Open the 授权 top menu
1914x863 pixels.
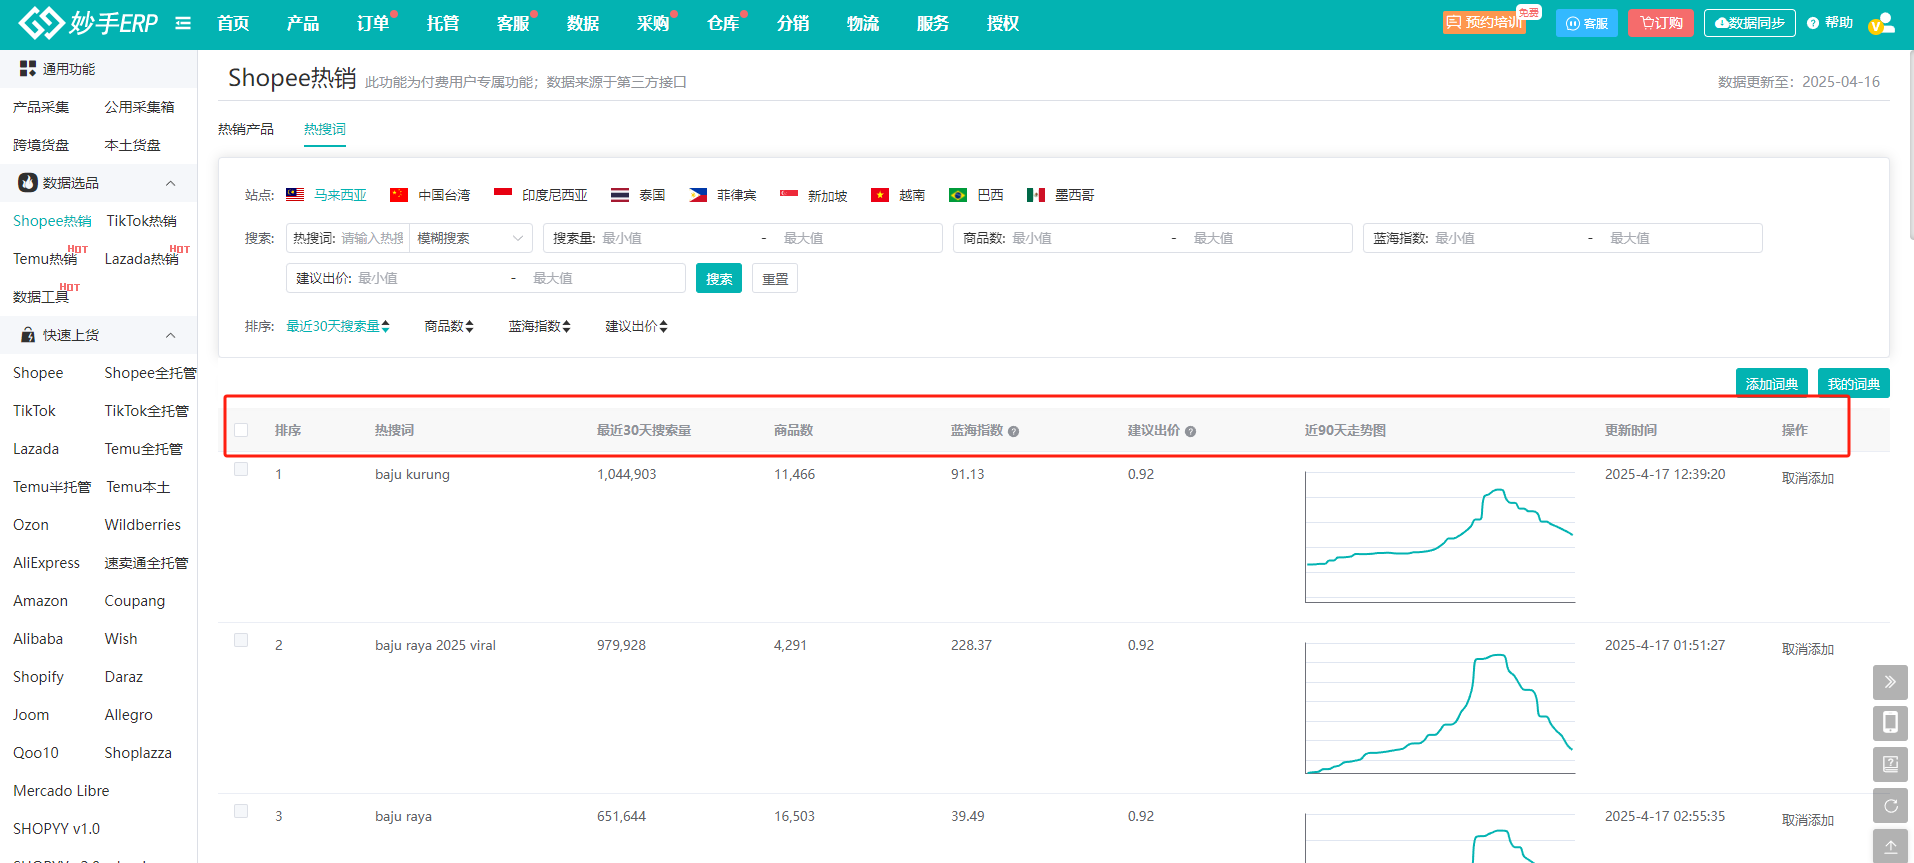pos(1003,23)
